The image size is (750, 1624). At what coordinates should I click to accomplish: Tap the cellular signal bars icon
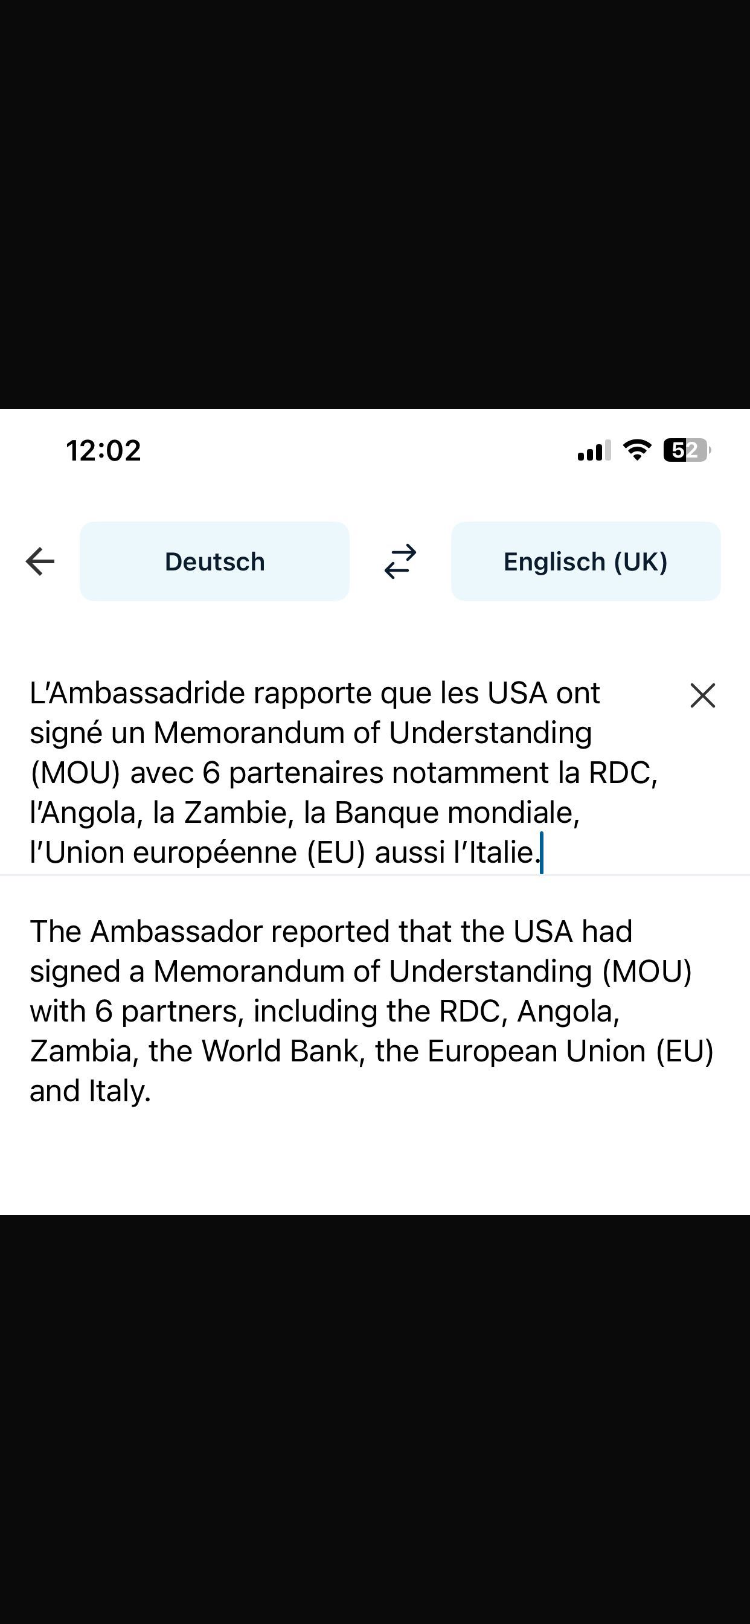point(594,451)
